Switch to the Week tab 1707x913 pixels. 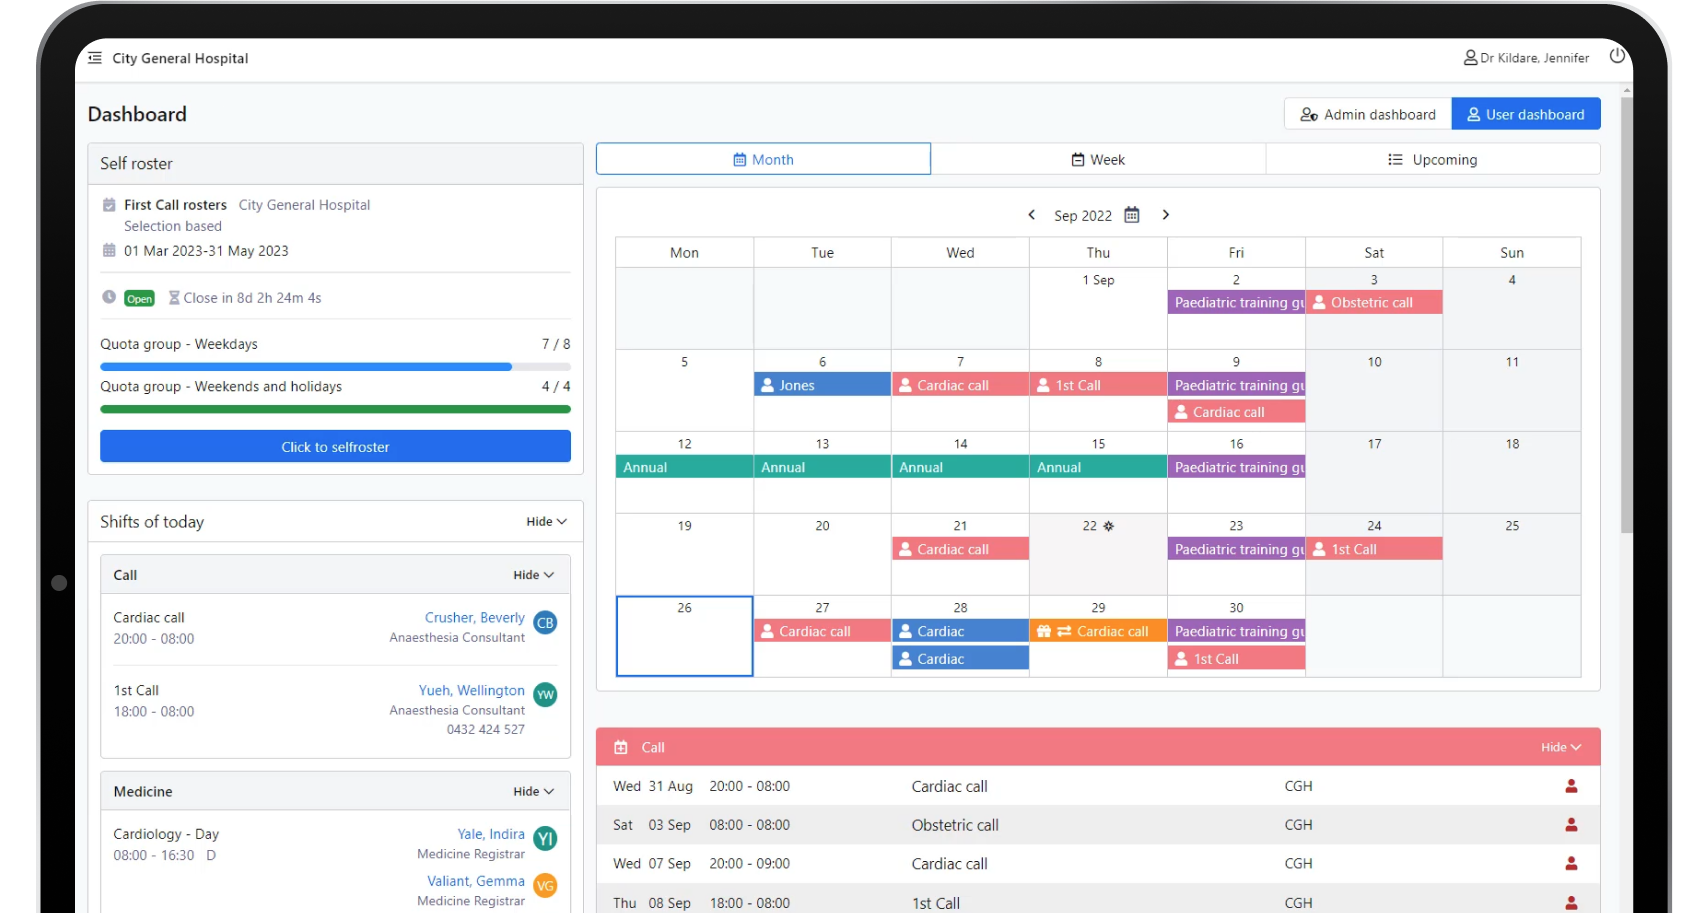pyautogui.click(x=1098, y=160)
